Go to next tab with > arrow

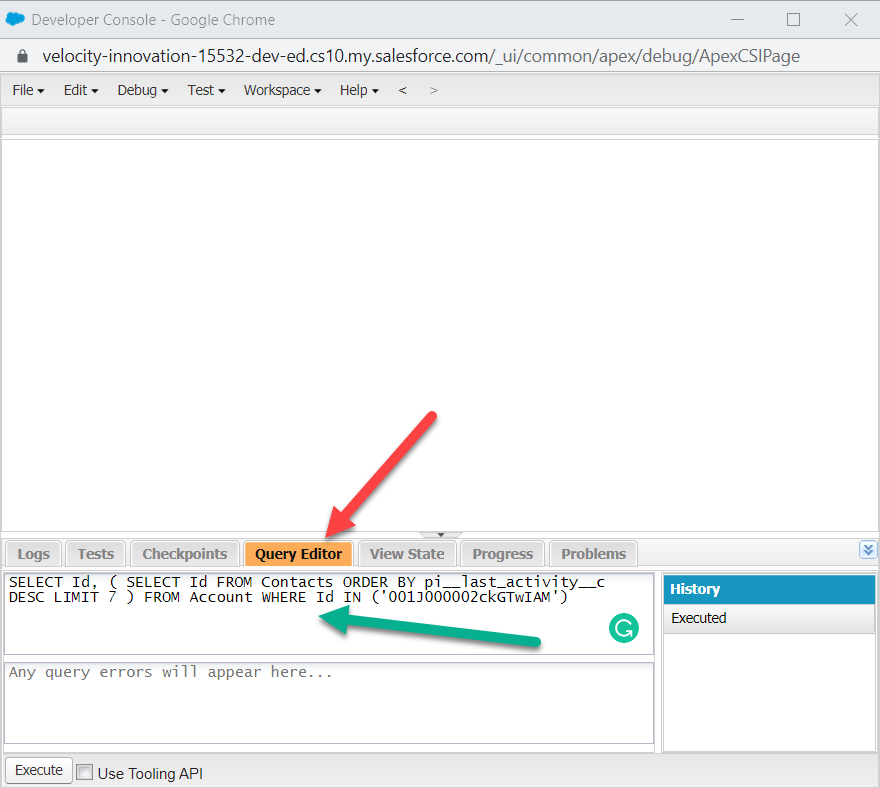click(x=433, y=90)
